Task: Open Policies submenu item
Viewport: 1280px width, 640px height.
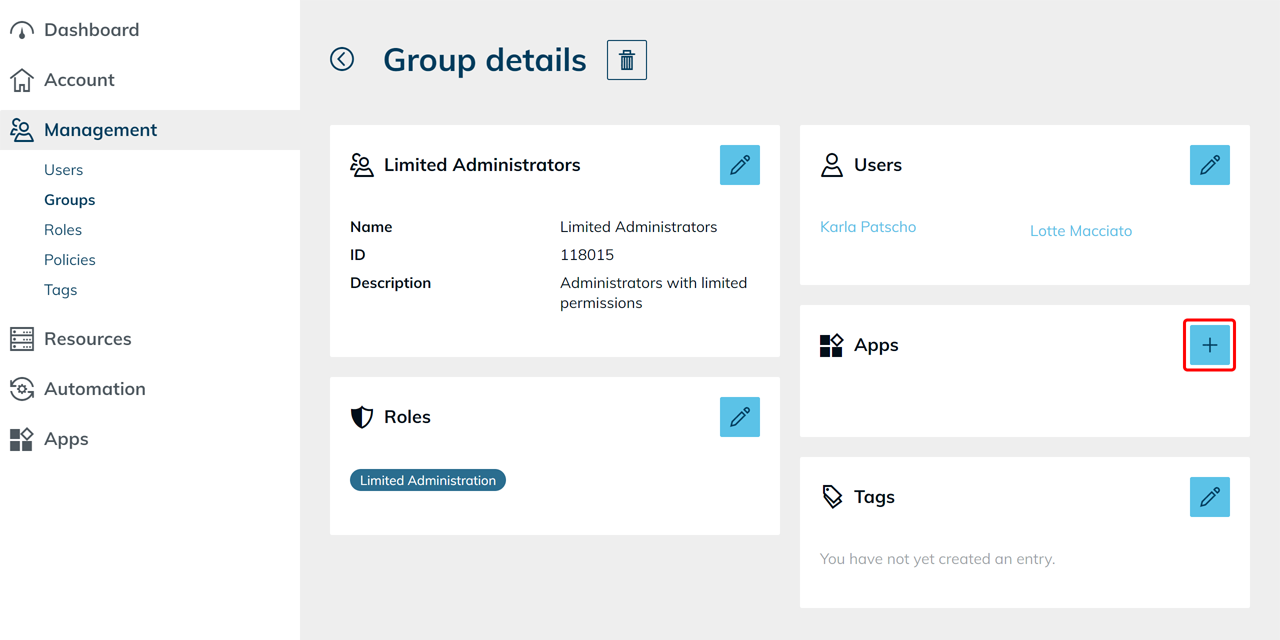Action: point(70,260)
